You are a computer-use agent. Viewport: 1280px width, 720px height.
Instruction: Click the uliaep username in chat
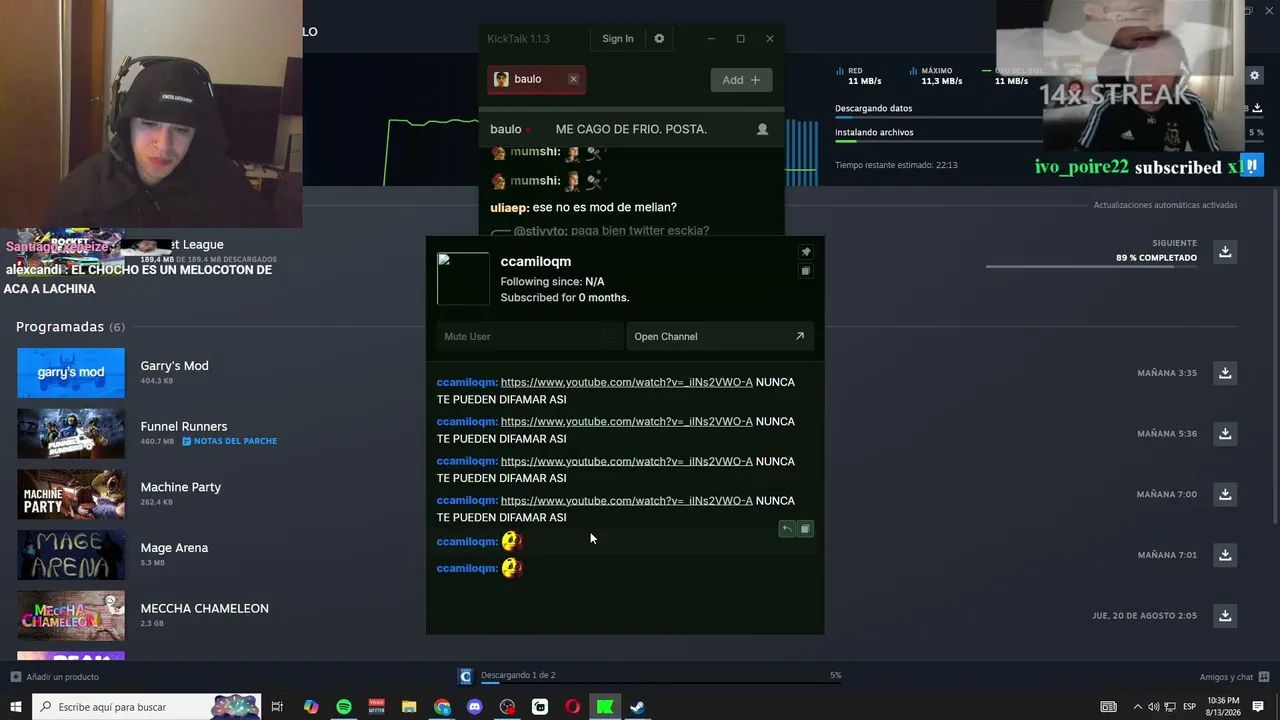click(x=509, y=207)
